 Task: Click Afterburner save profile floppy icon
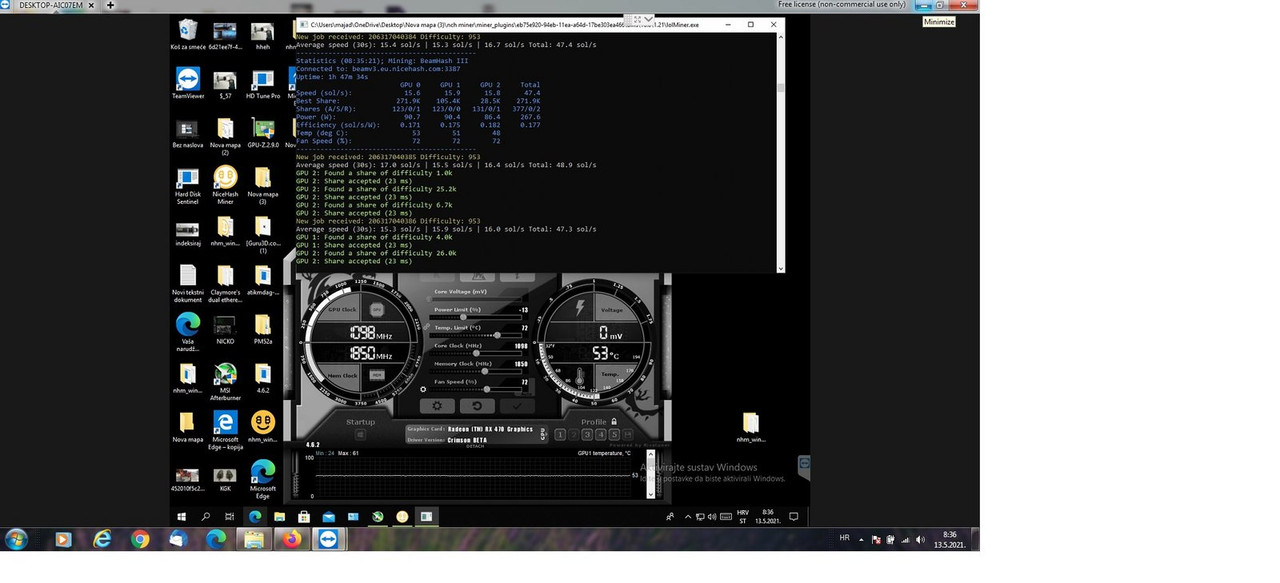[x=628, y=434]
